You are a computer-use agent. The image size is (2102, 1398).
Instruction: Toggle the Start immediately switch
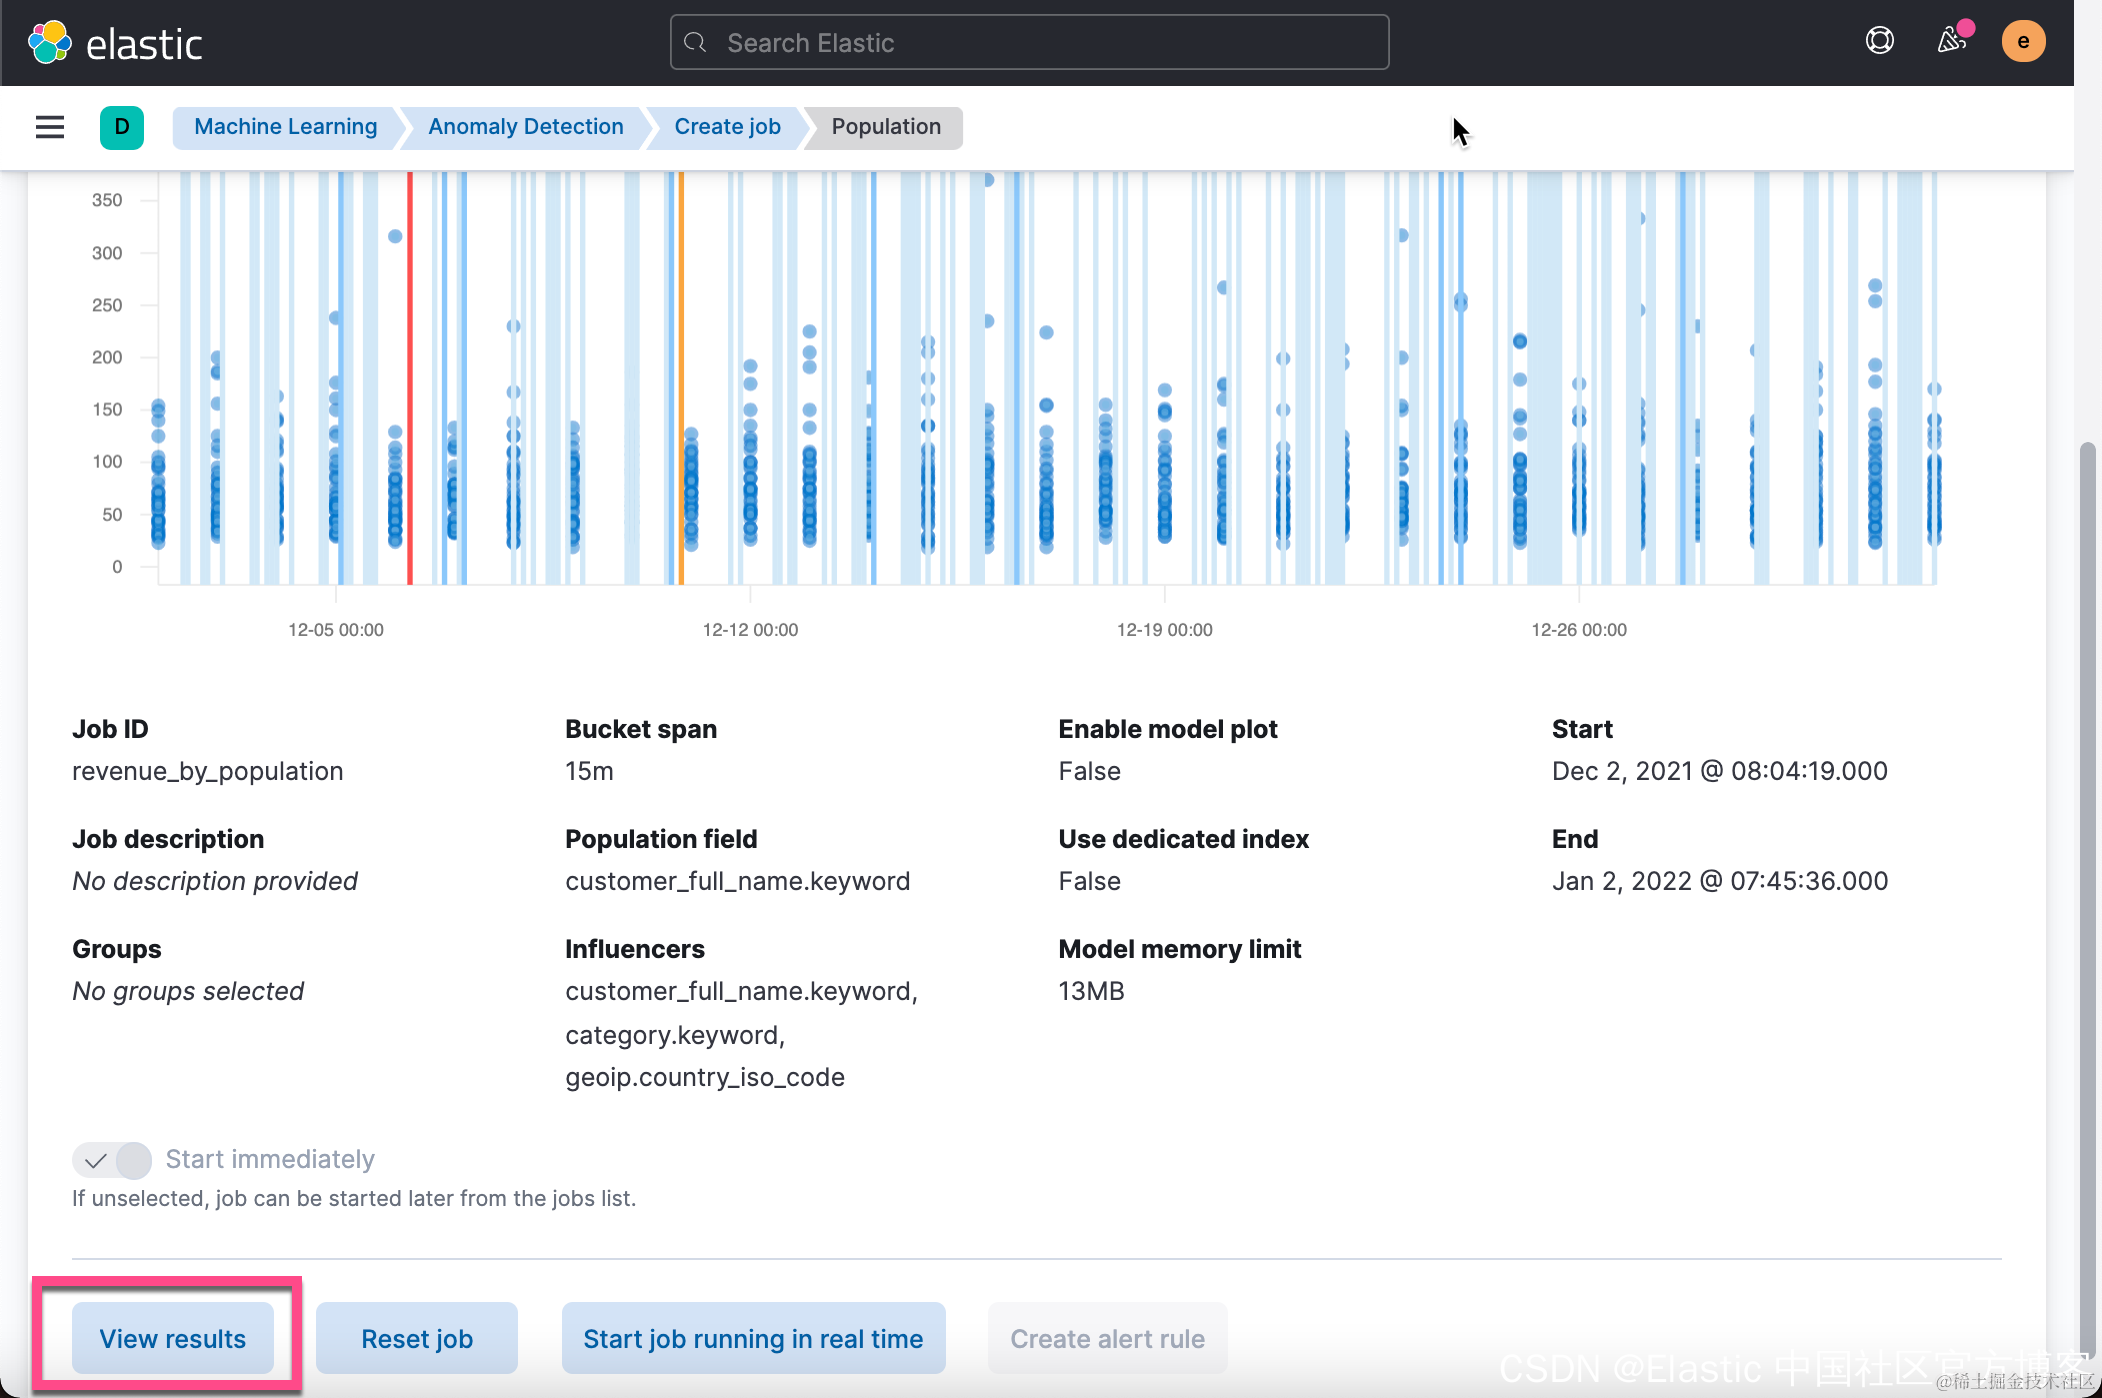tap(112, 1160)
